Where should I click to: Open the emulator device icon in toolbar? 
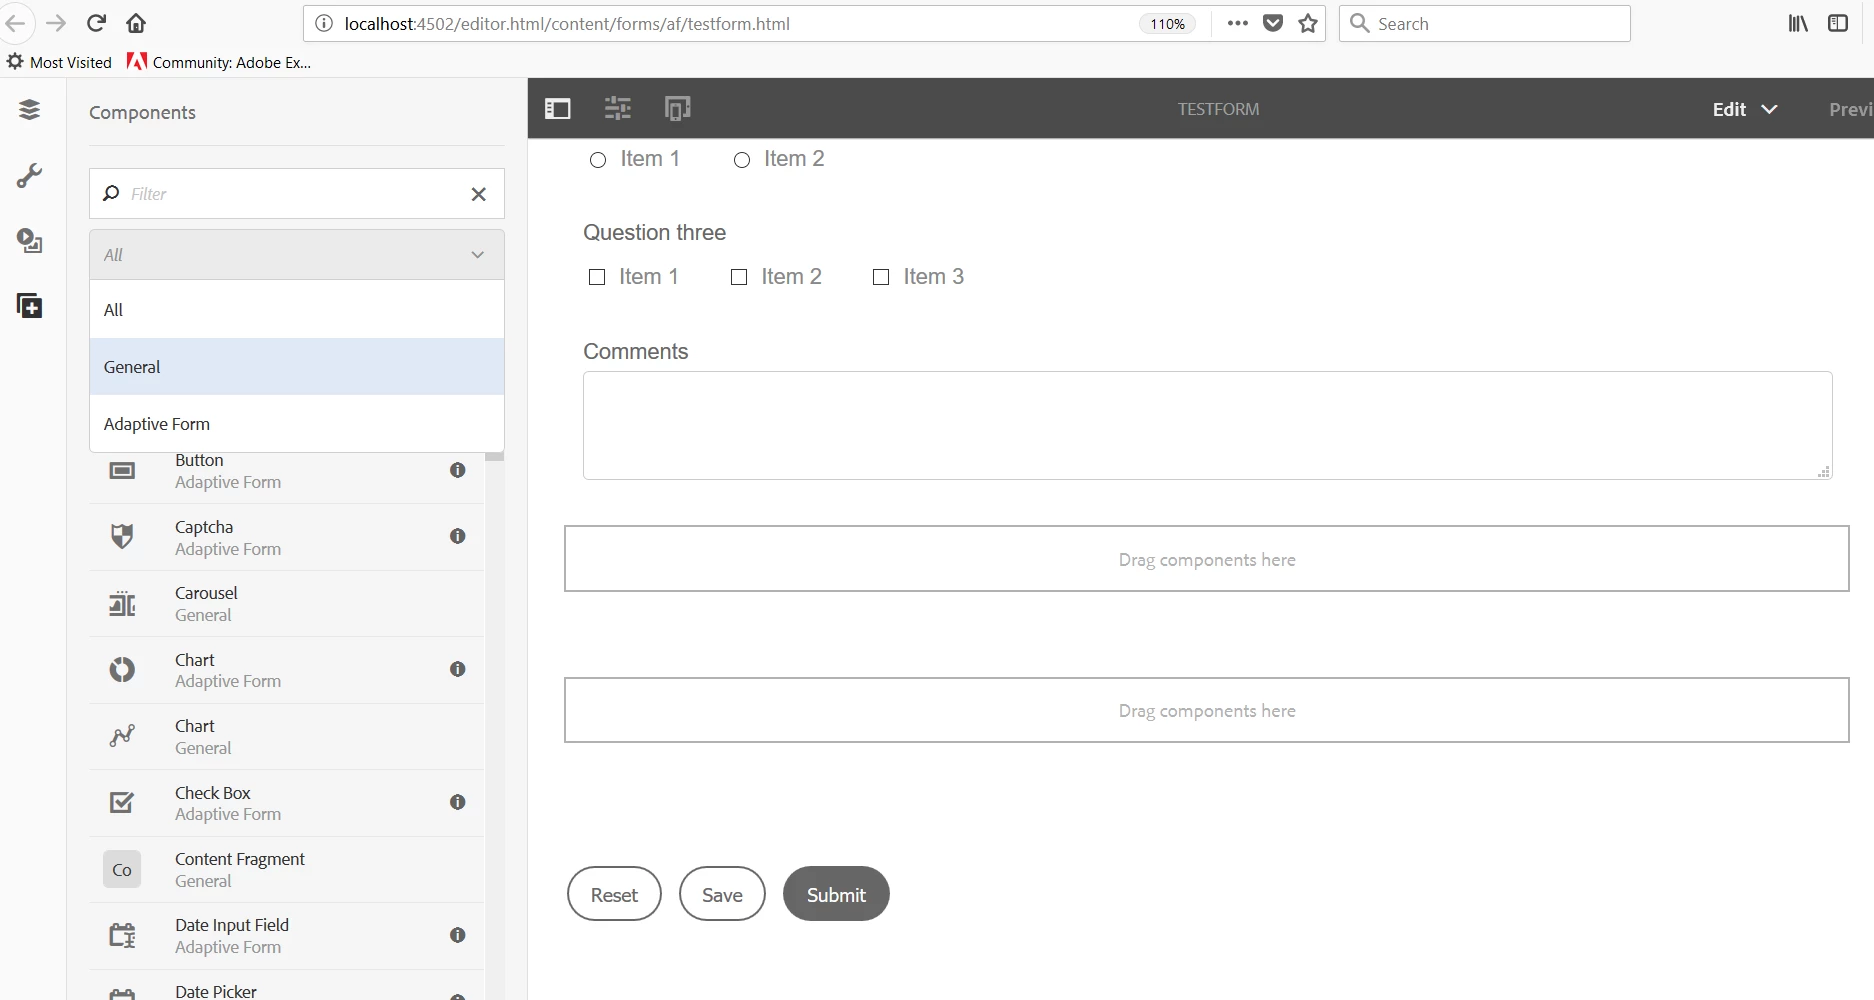[x=678, y=108]
